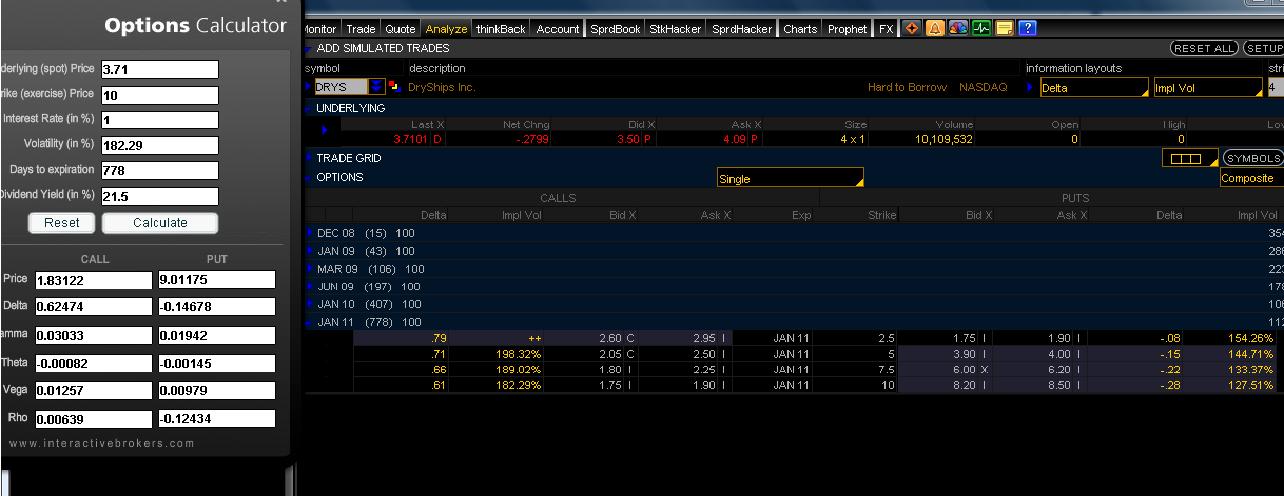Image resolution: width=1284 pixels, height=496 pixels.
Task: Switch to the FX tab
Action: pyautogui.click(x=886, y=29)
